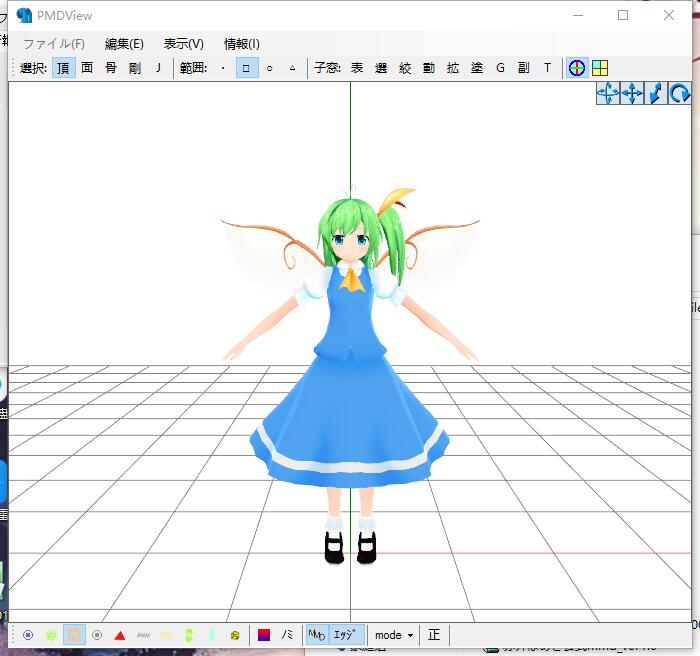Select the box range mode
This screenshot has width=700, height=656.
pos(246,68)
